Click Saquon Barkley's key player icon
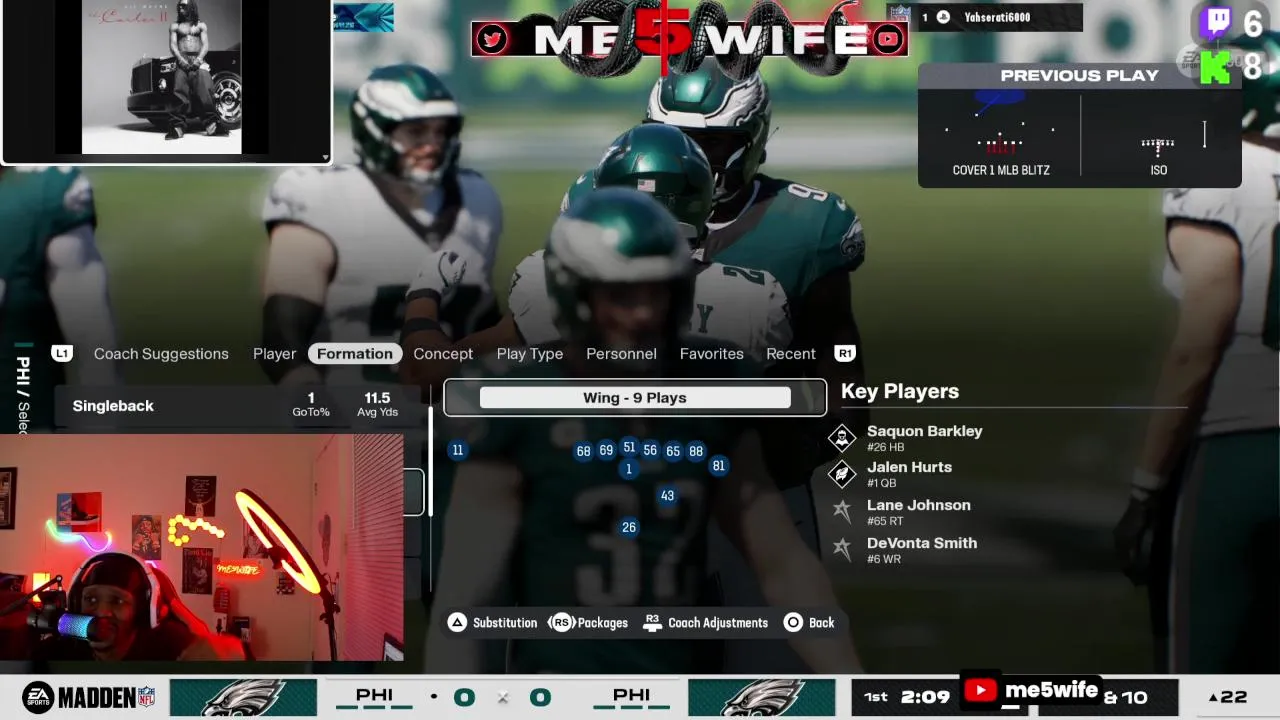1280x720 pixels. click(842, 438)
